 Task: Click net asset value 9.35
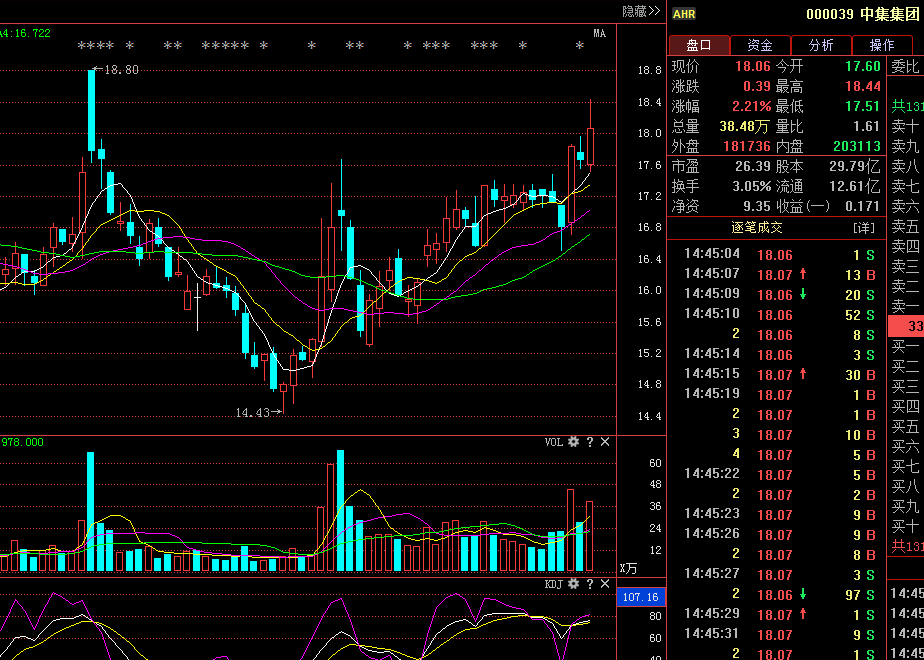tap(757, 206)
